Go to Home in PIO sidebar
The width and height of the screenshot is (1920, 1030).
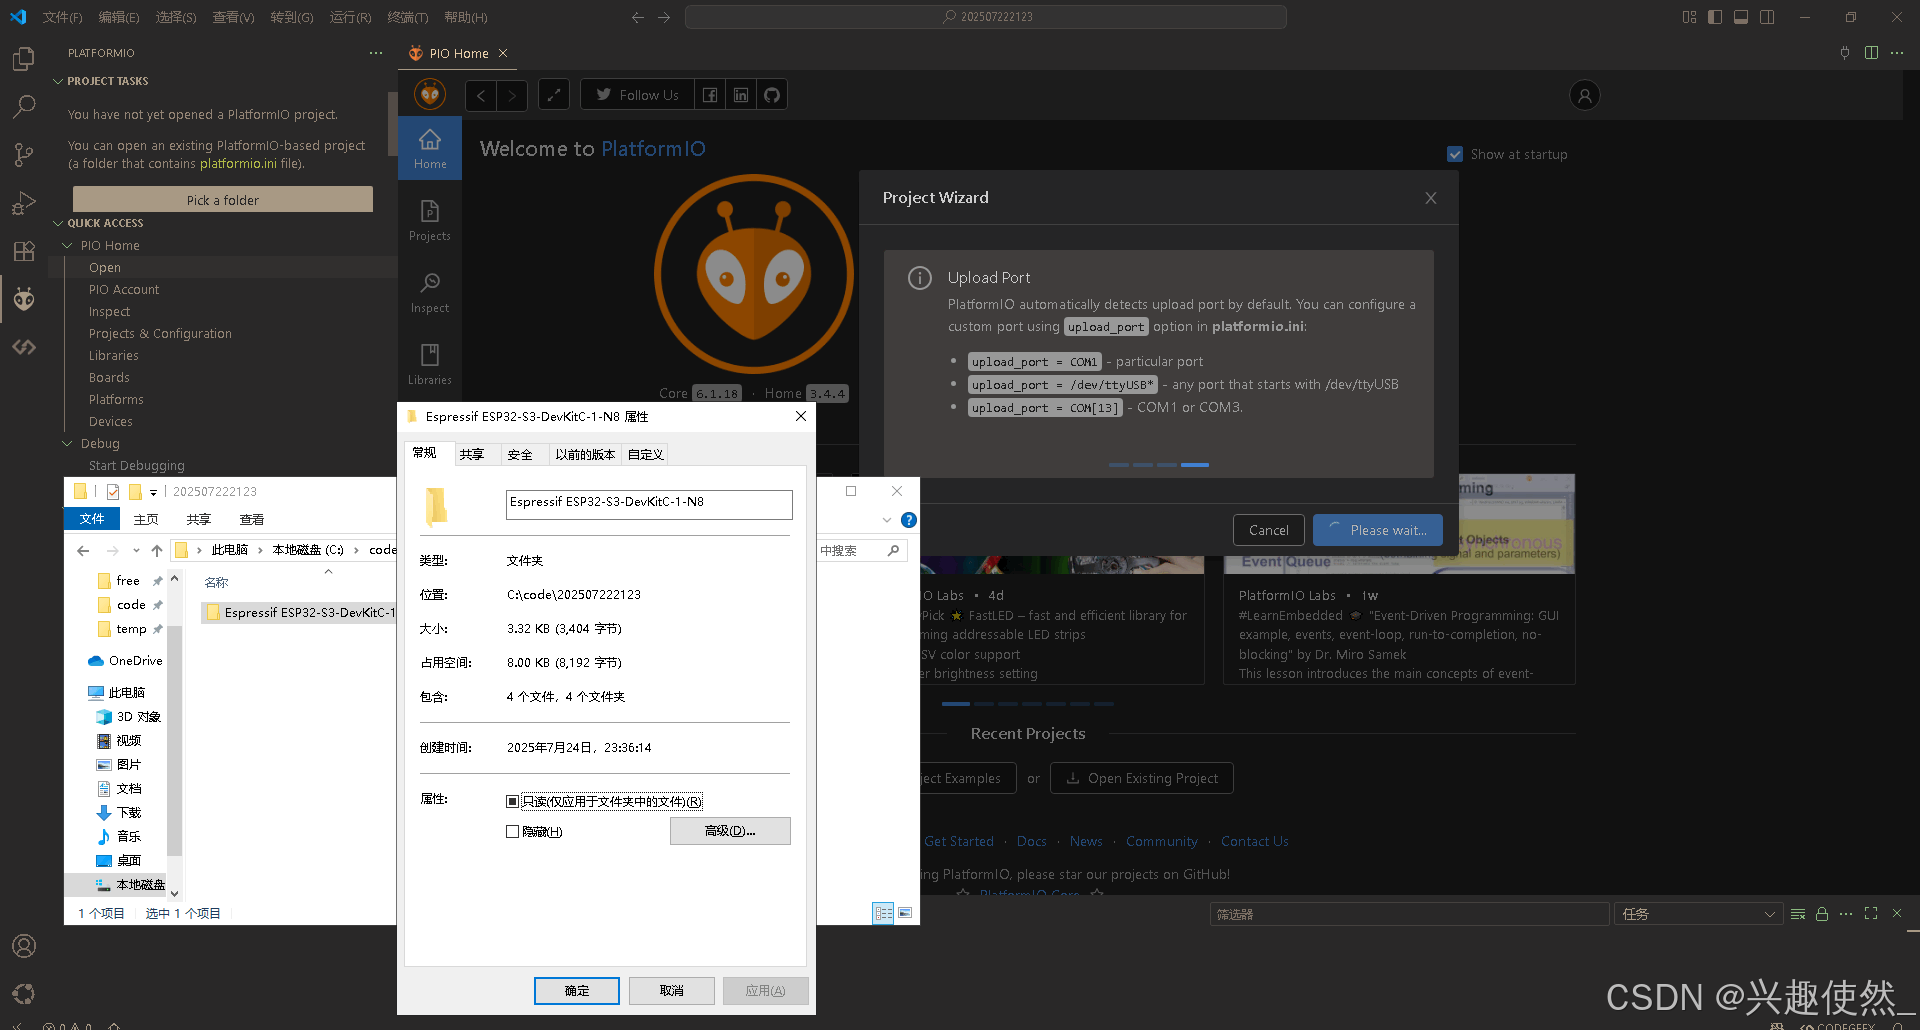point(430,148)
